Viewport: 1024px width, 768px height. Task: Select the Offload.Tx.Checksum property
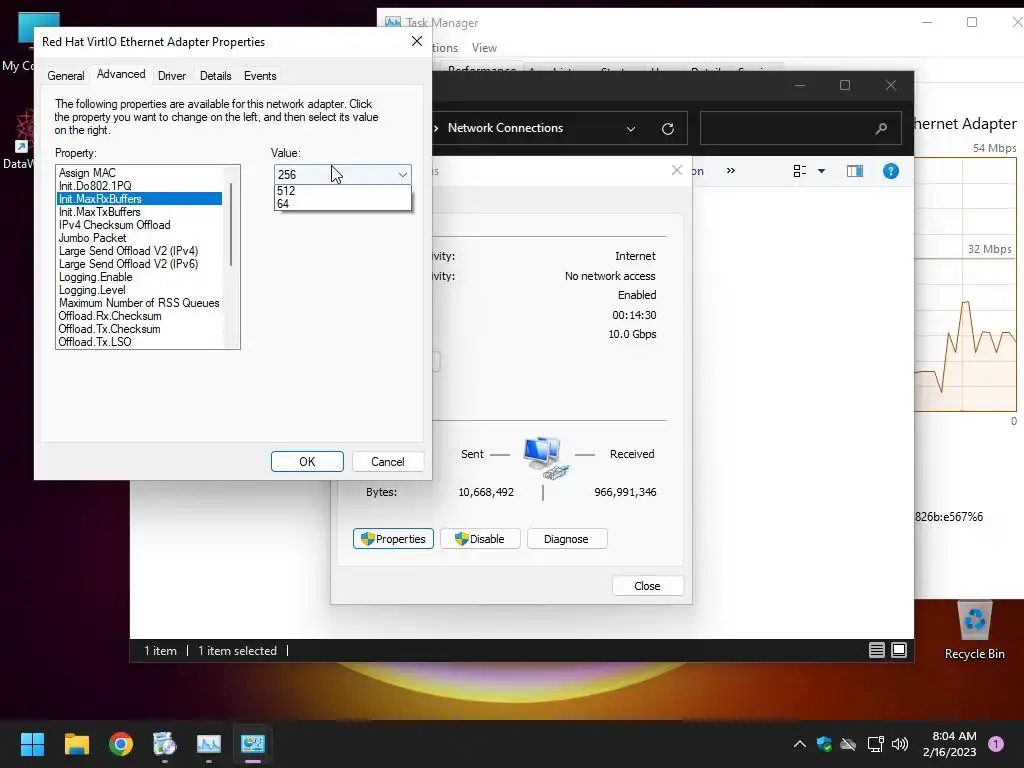(x=140, y=329)
